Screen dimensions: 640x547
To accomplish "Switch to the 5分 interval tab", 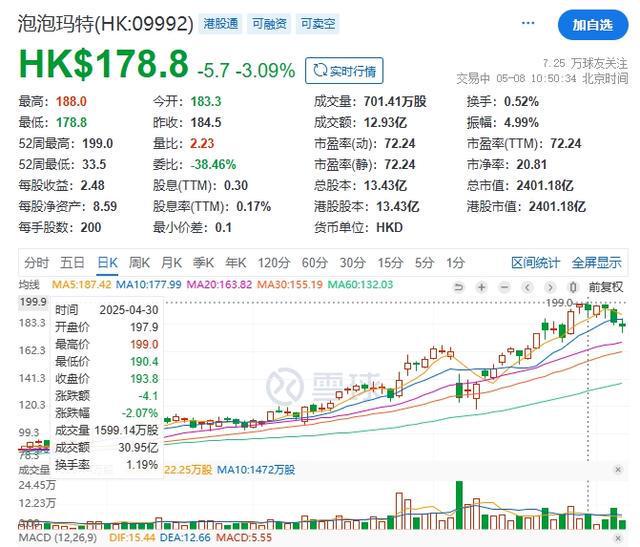I will [424, 262].
